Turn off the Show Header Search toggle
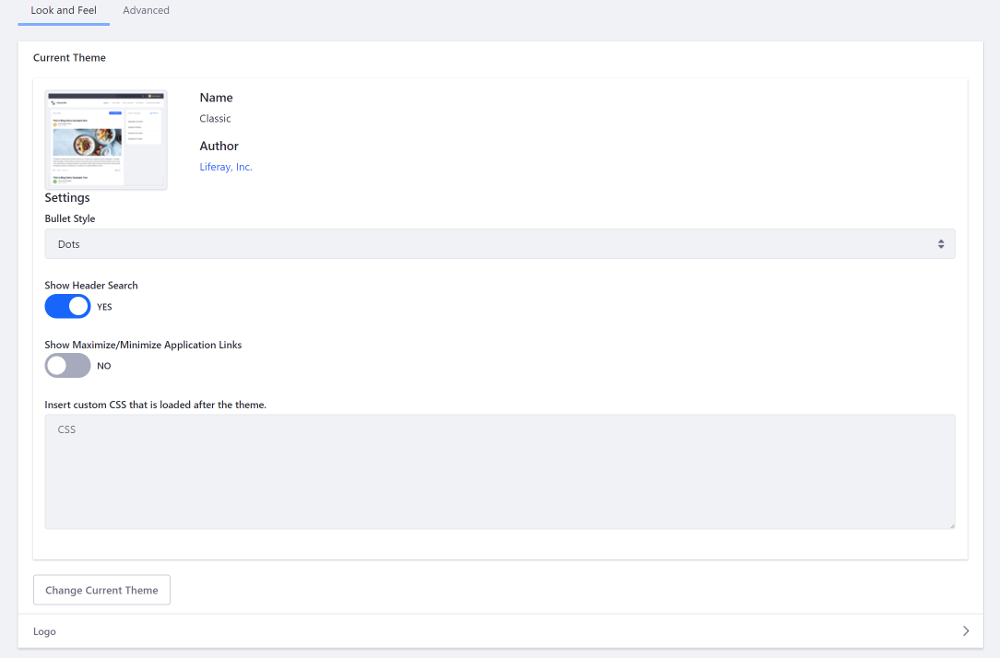The height and width of the screenshot is (658, 1000). tap(68, 307)
